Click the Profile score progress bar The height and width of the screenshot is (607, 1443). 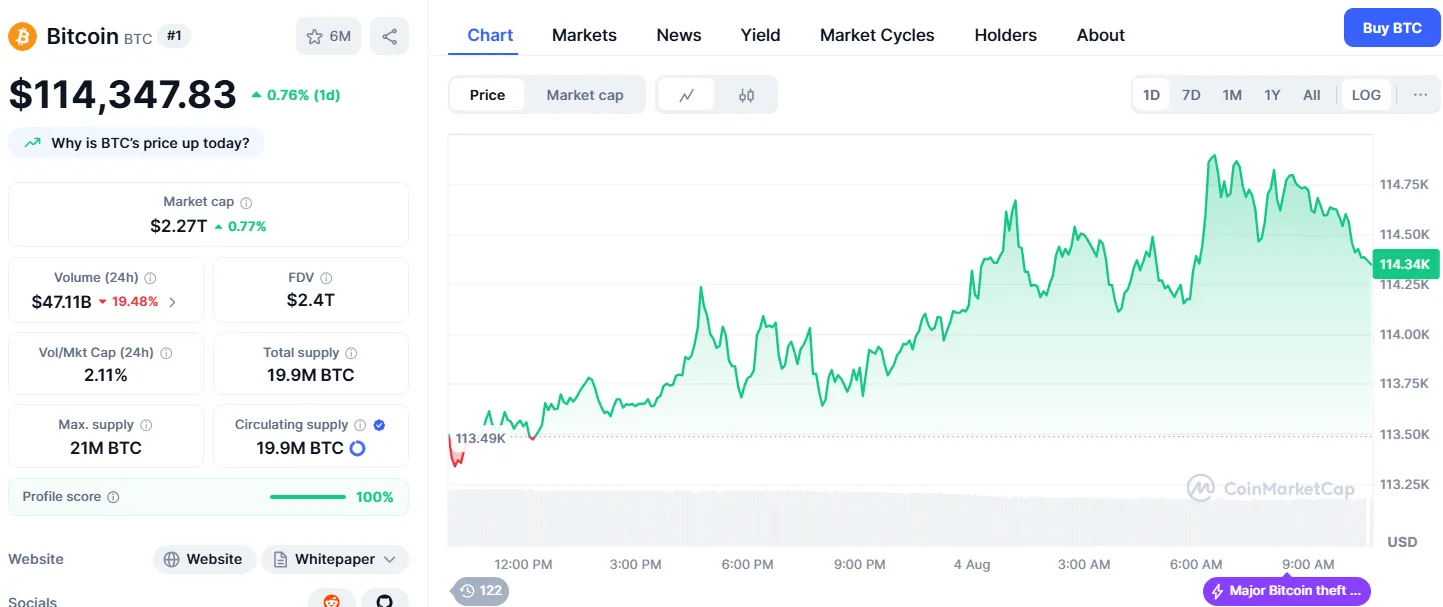(308, 497)
